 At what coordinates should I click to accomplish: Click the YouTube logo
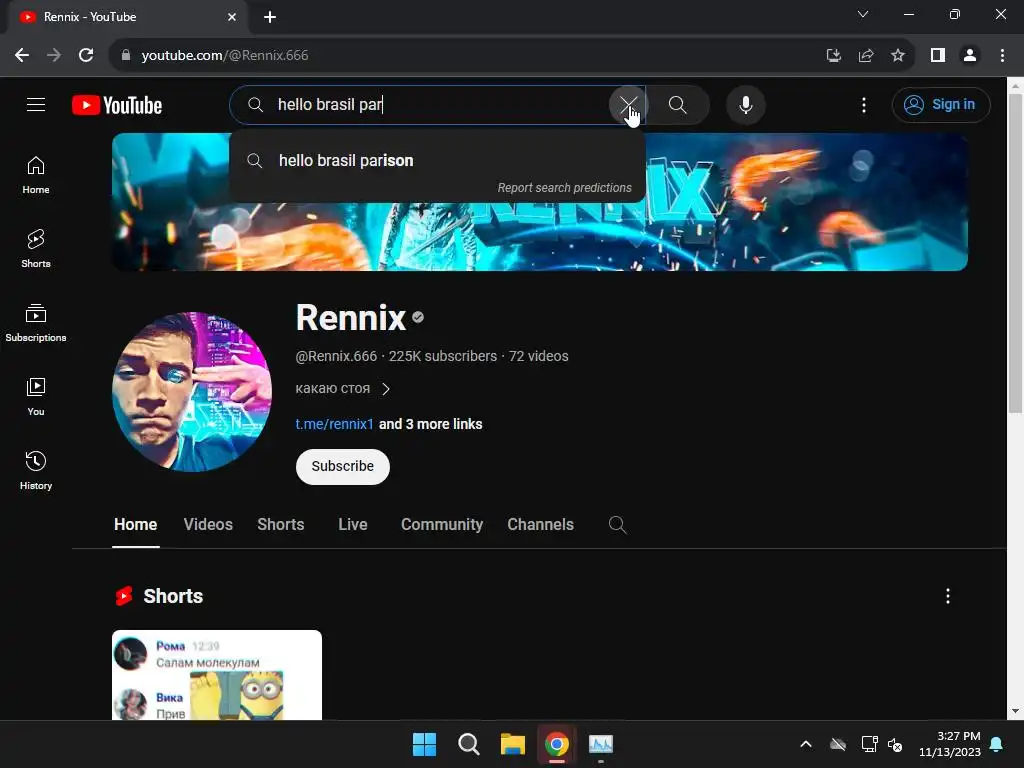(117, 105)
